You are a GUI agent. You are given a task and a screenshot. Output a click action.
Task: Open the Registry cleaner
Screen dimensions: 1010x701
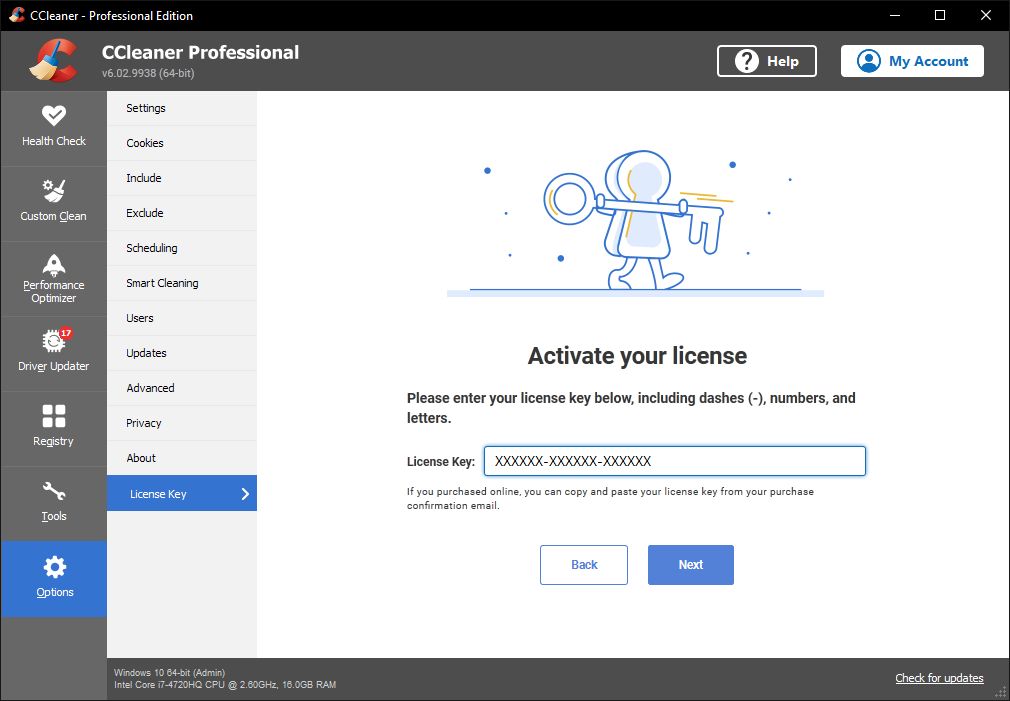(x=54, y=428)
